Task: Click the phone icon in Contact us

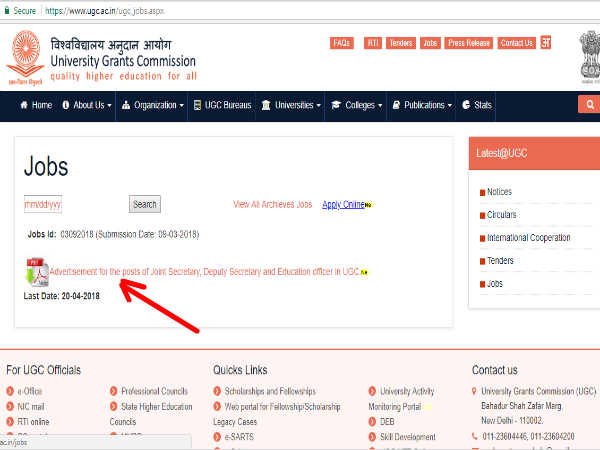Action: 474,436
